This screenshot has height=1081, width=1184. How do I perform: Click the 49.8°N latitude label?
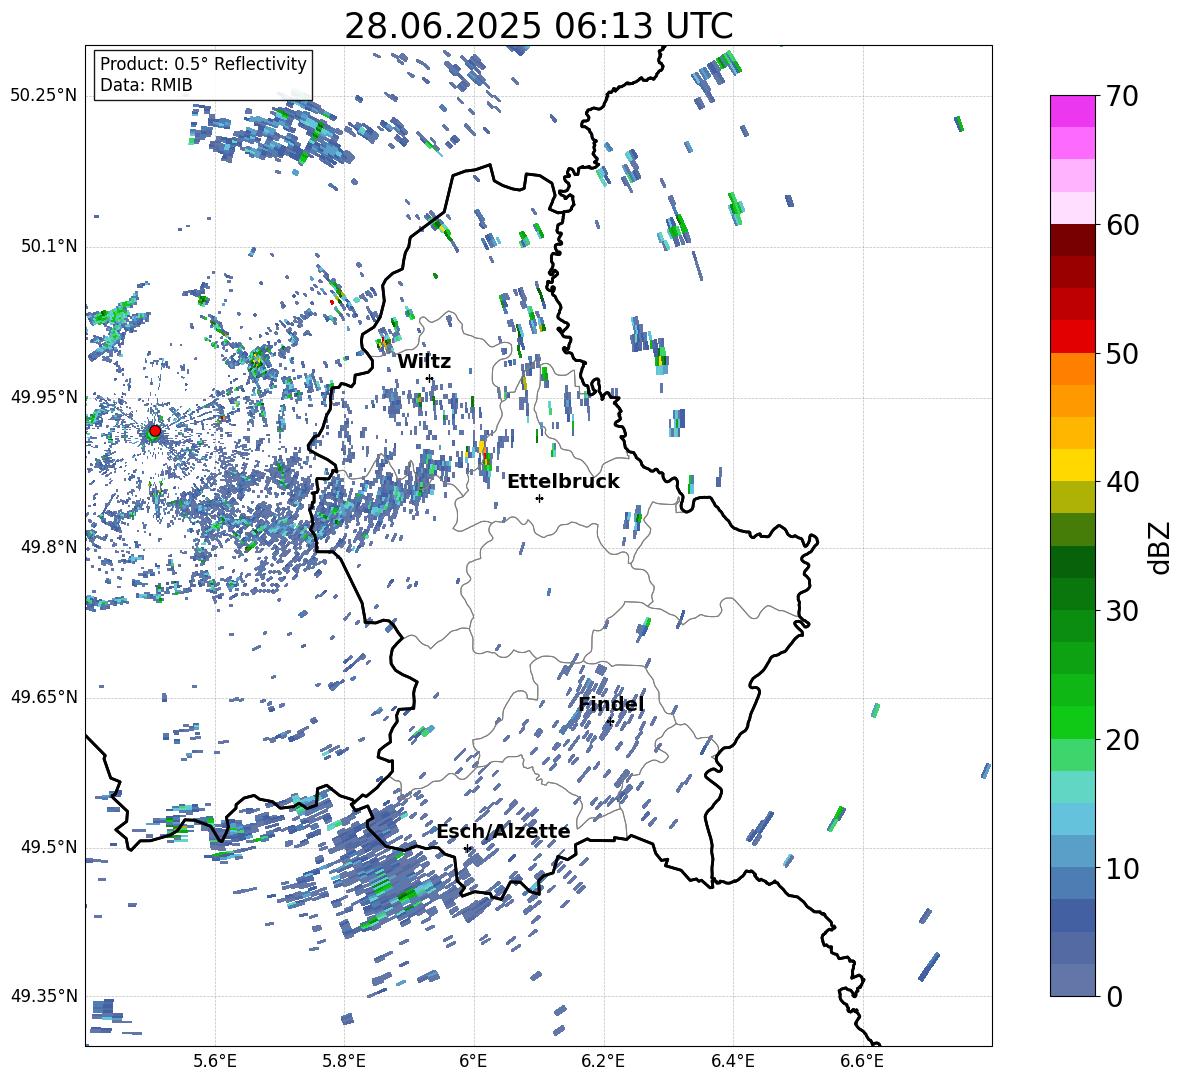click(48, 547)
